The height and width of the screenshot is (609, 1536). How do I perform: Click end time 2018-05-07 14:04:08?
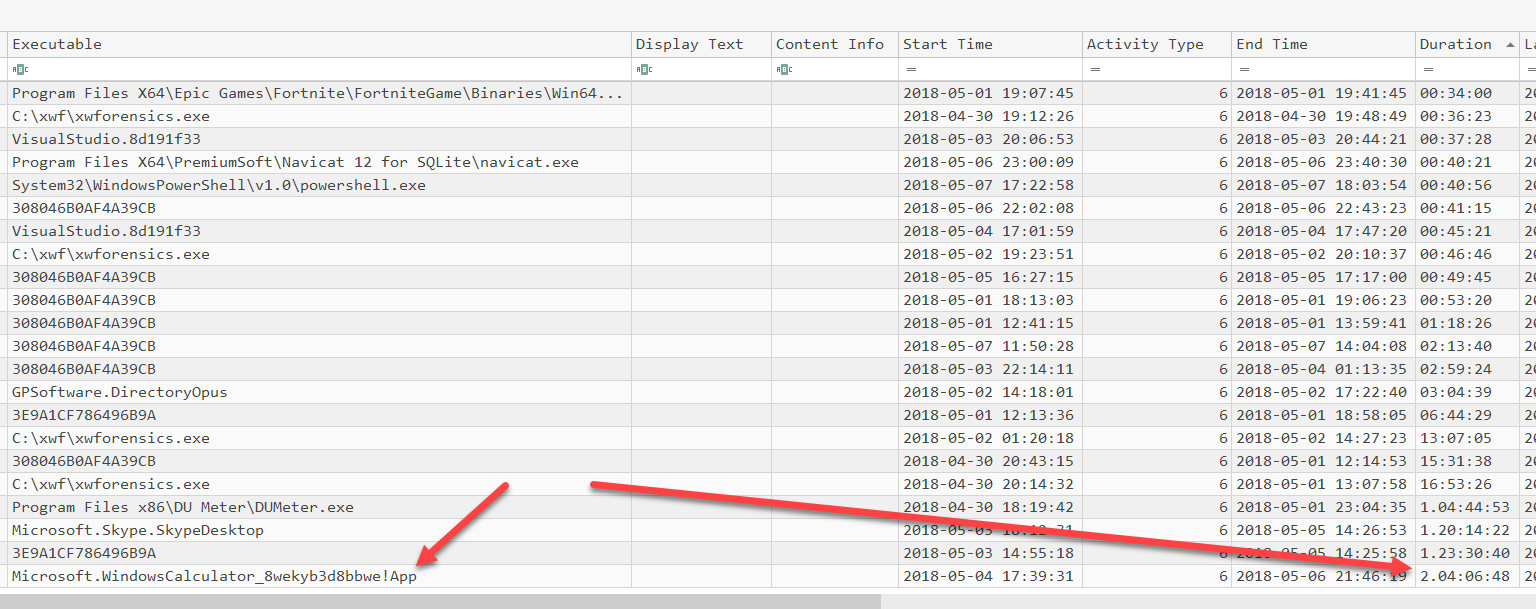pyautogui.click(x=1321, y=346)
